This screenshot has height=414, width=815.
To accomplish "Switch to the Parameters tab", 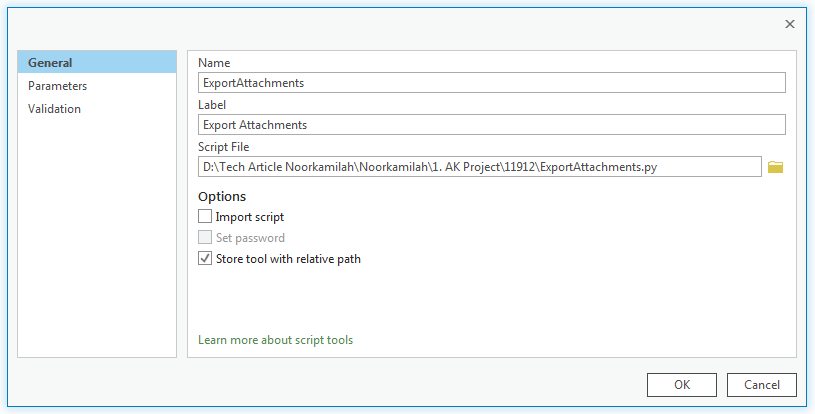I will (x=97, y=86).
